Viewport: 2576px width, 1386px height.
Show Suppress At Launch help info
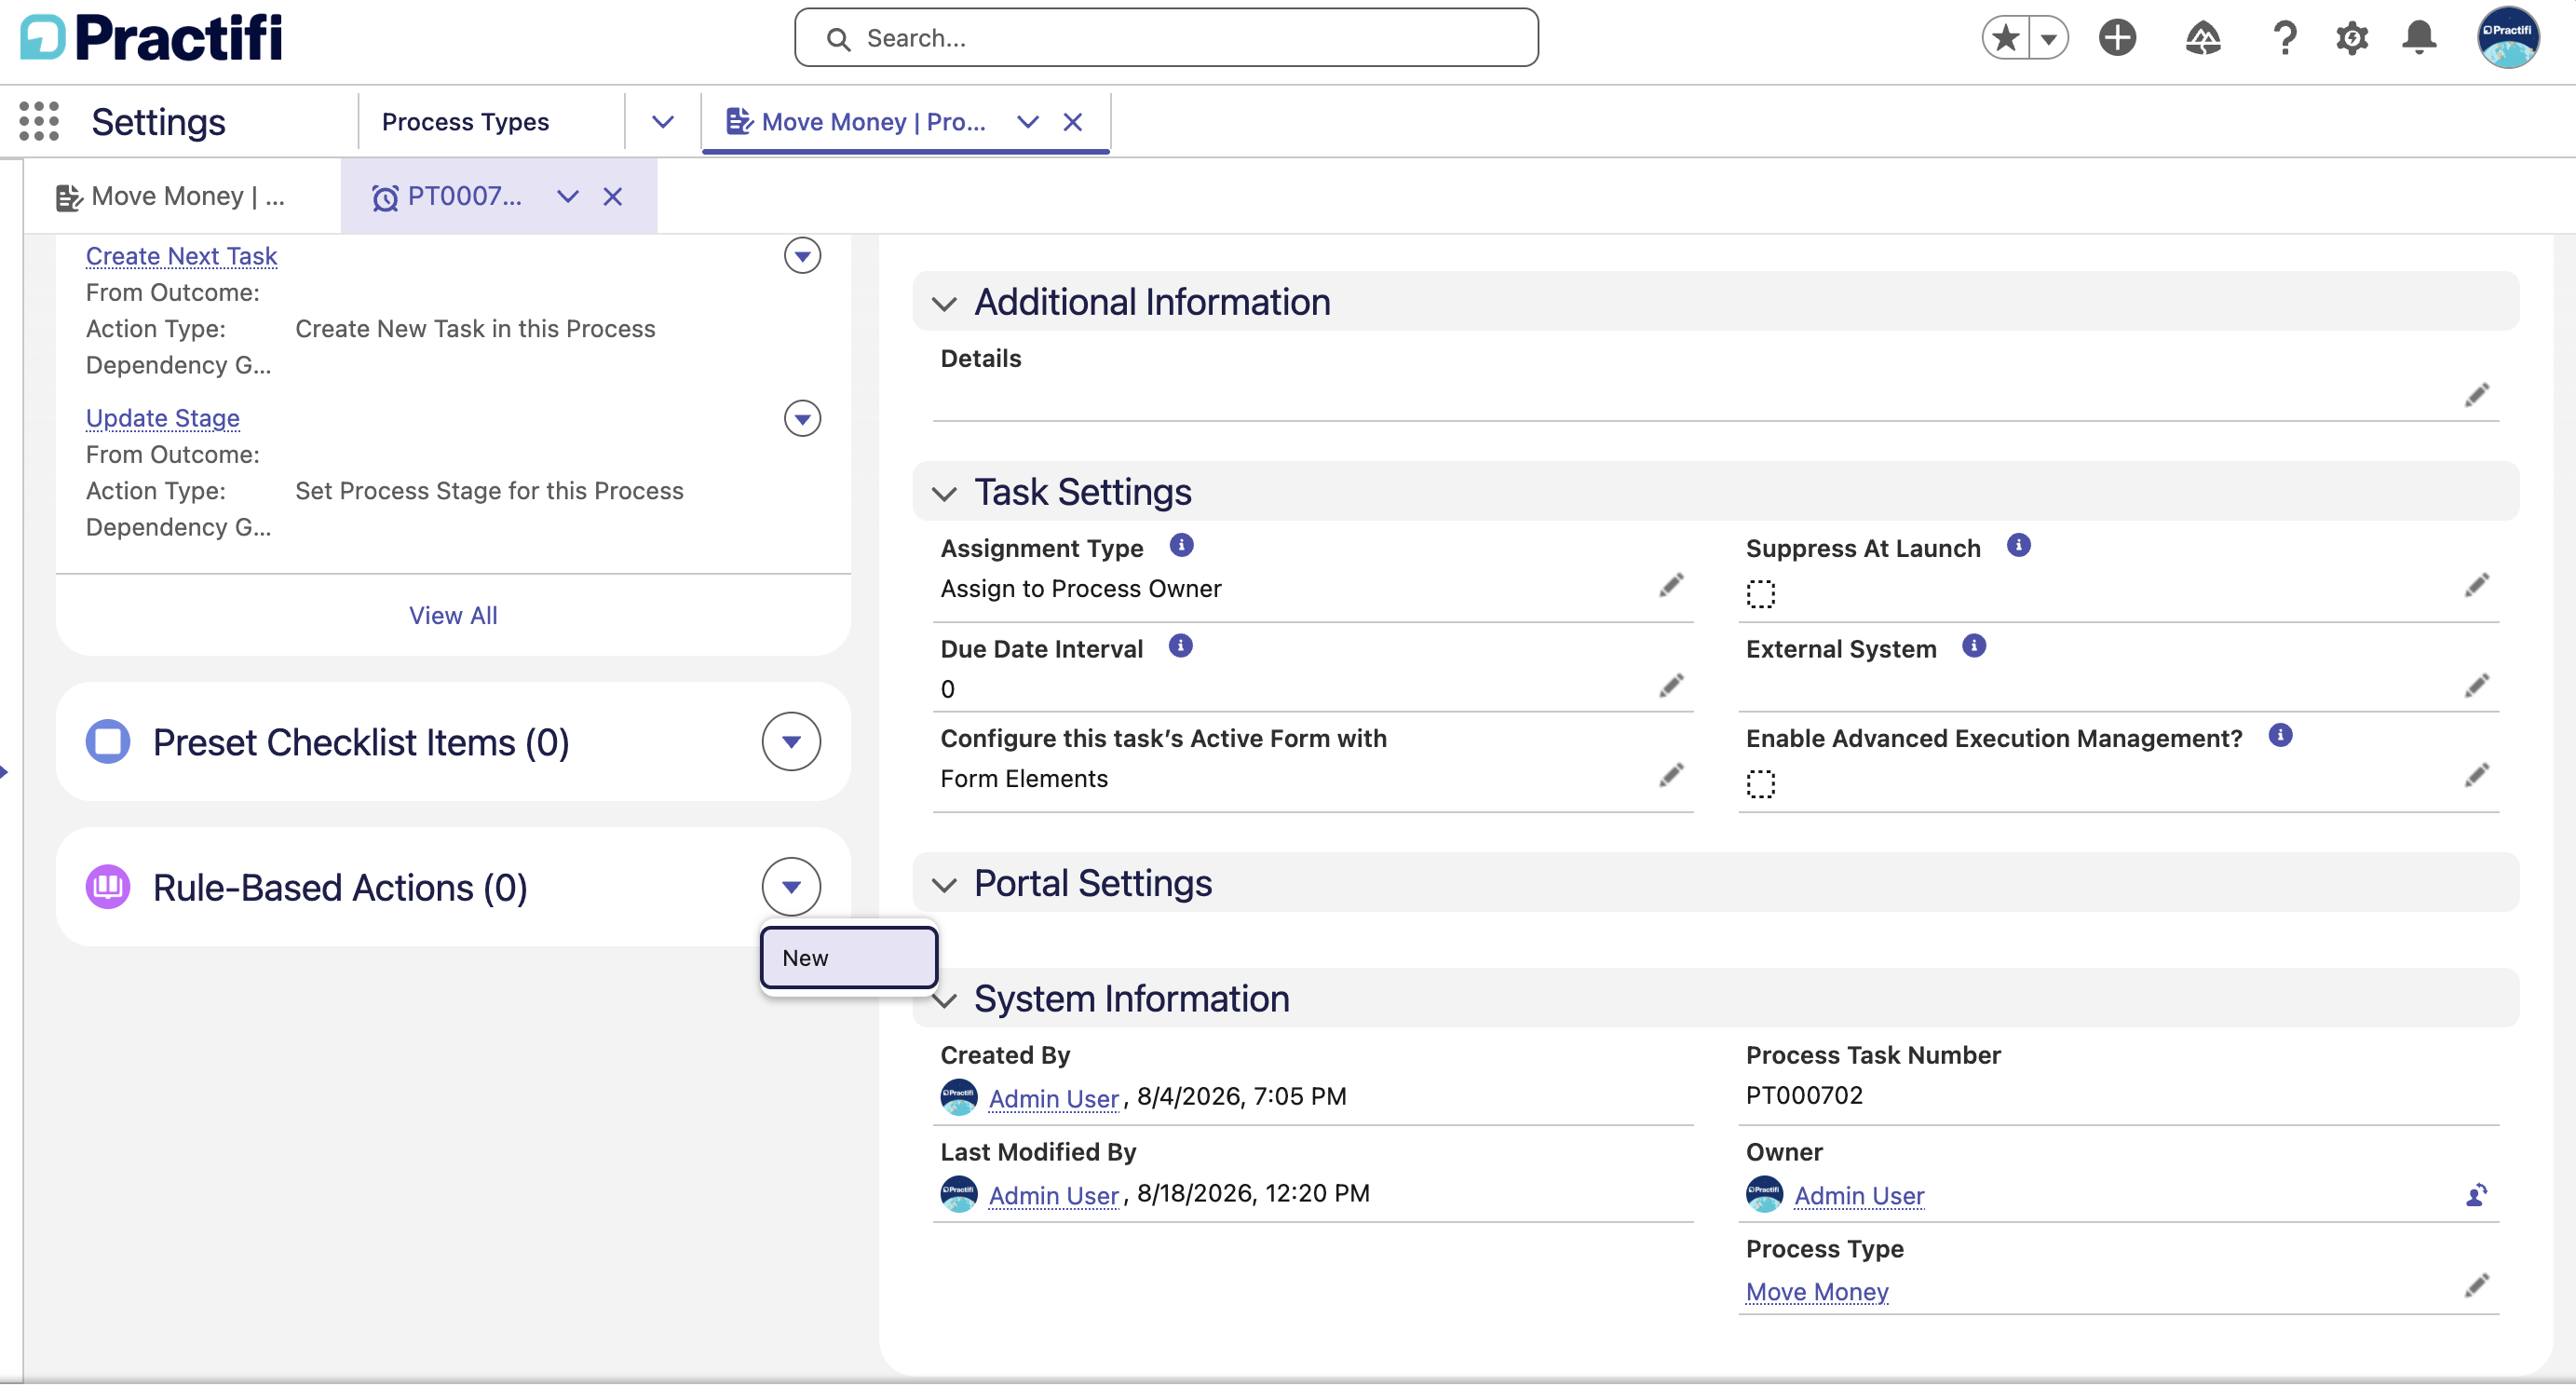pyautogui.click(x=2018, y=545)
